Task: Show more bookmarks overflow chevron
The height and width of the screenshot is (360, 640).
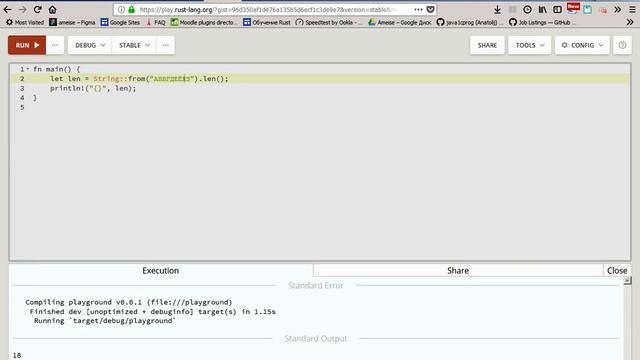Action: click(630, 22)
